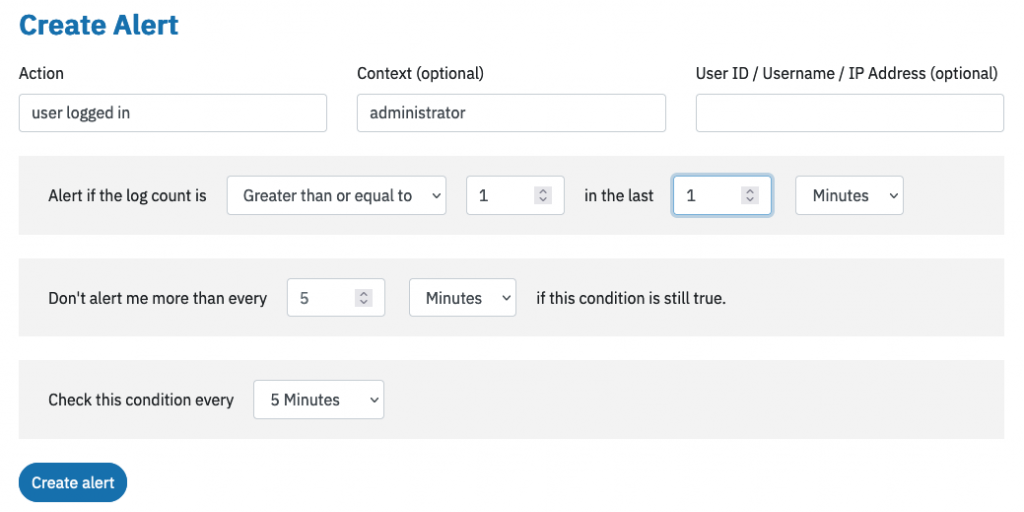Viewport: 1024px width, 512px height.
Task: Open the Minutes dropdown before 'if this condition is still true'
Action: (462, 298)
